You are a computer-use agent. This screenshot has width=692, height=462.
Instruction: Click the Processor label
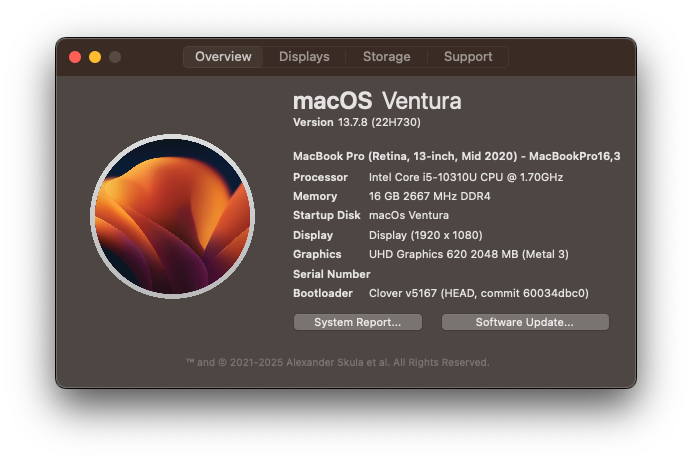click(x=320, y=177)
